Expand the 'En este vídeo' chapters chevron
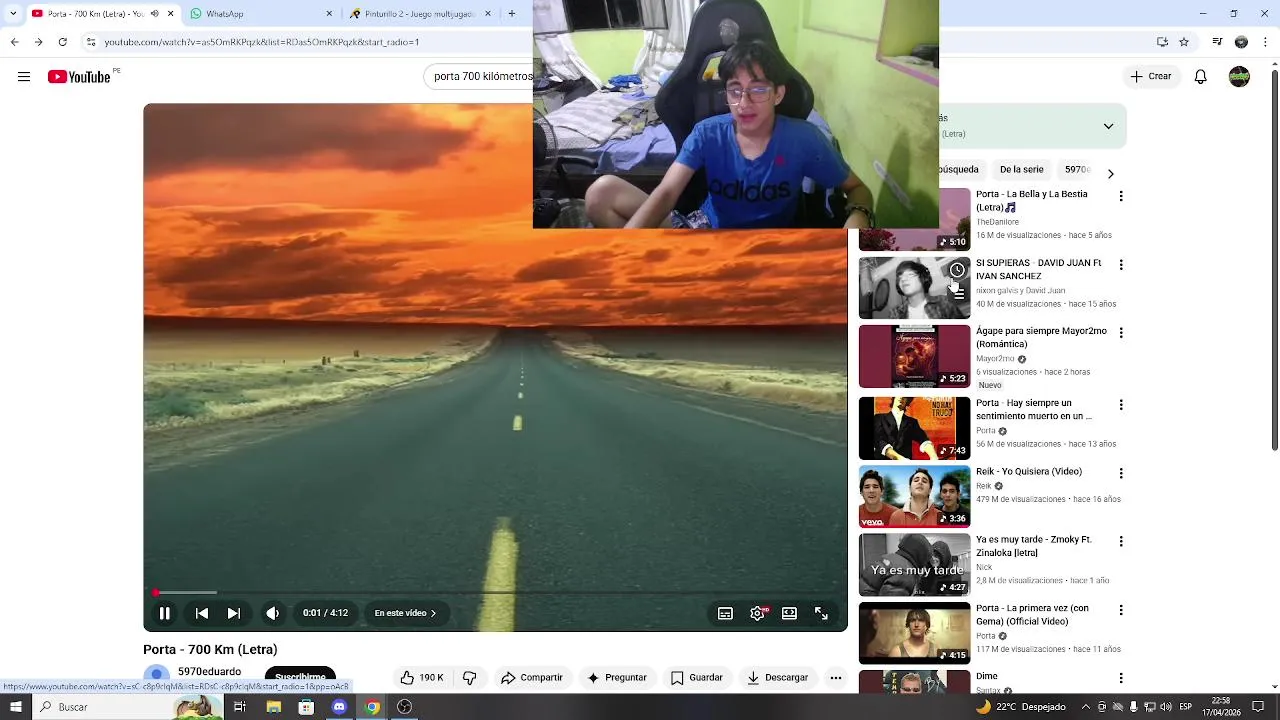This screenshot has height=720, width=1280. [x=405, y=613]
